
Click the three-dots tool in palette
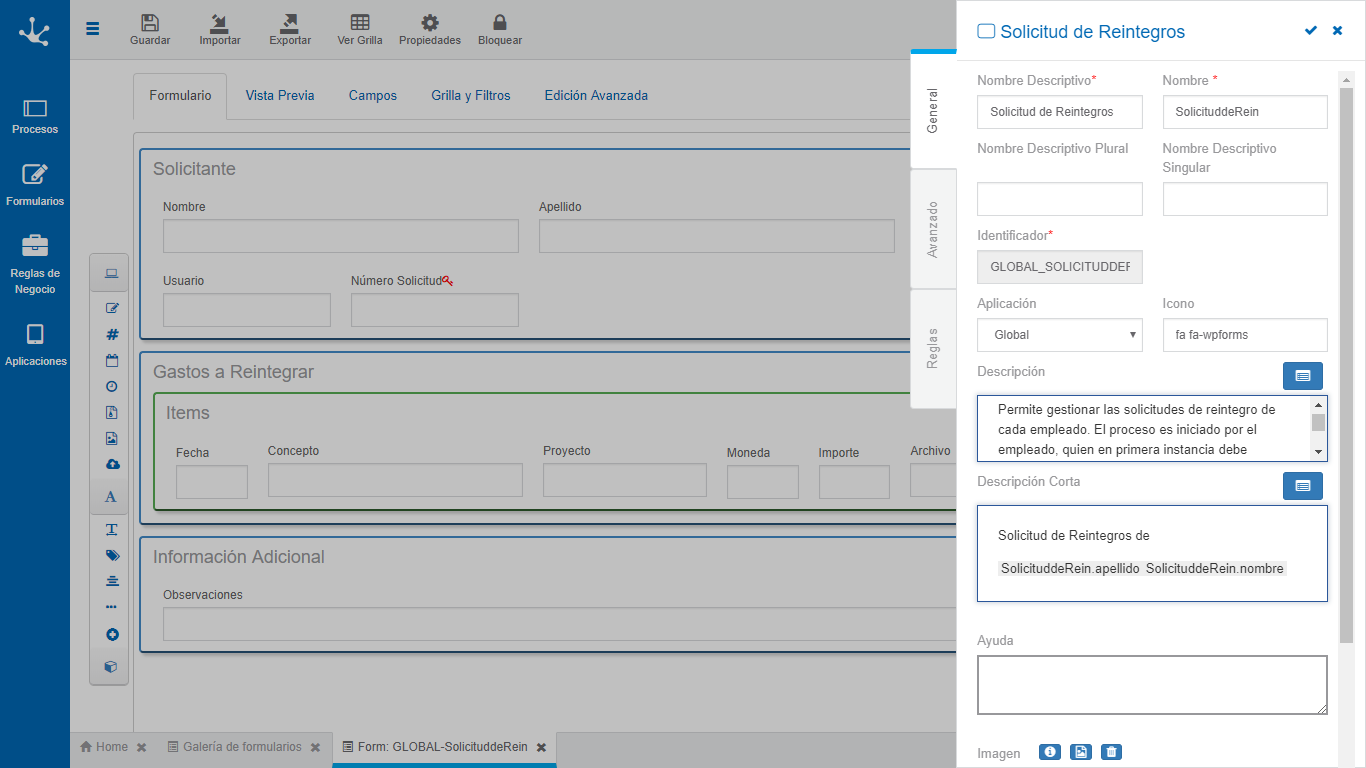pyautogui.click(x=111, y=607)
